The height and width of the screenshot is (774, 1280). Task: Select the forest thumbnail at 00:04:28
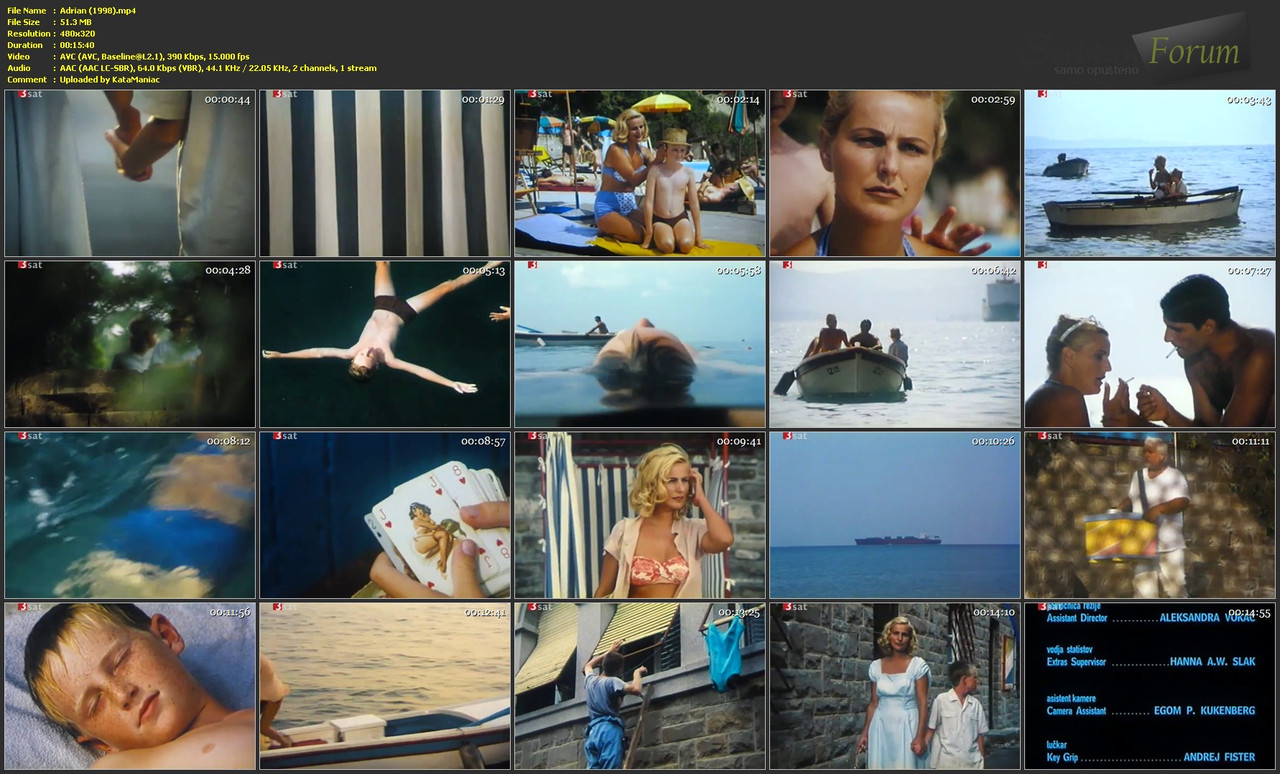click(130, 344)
